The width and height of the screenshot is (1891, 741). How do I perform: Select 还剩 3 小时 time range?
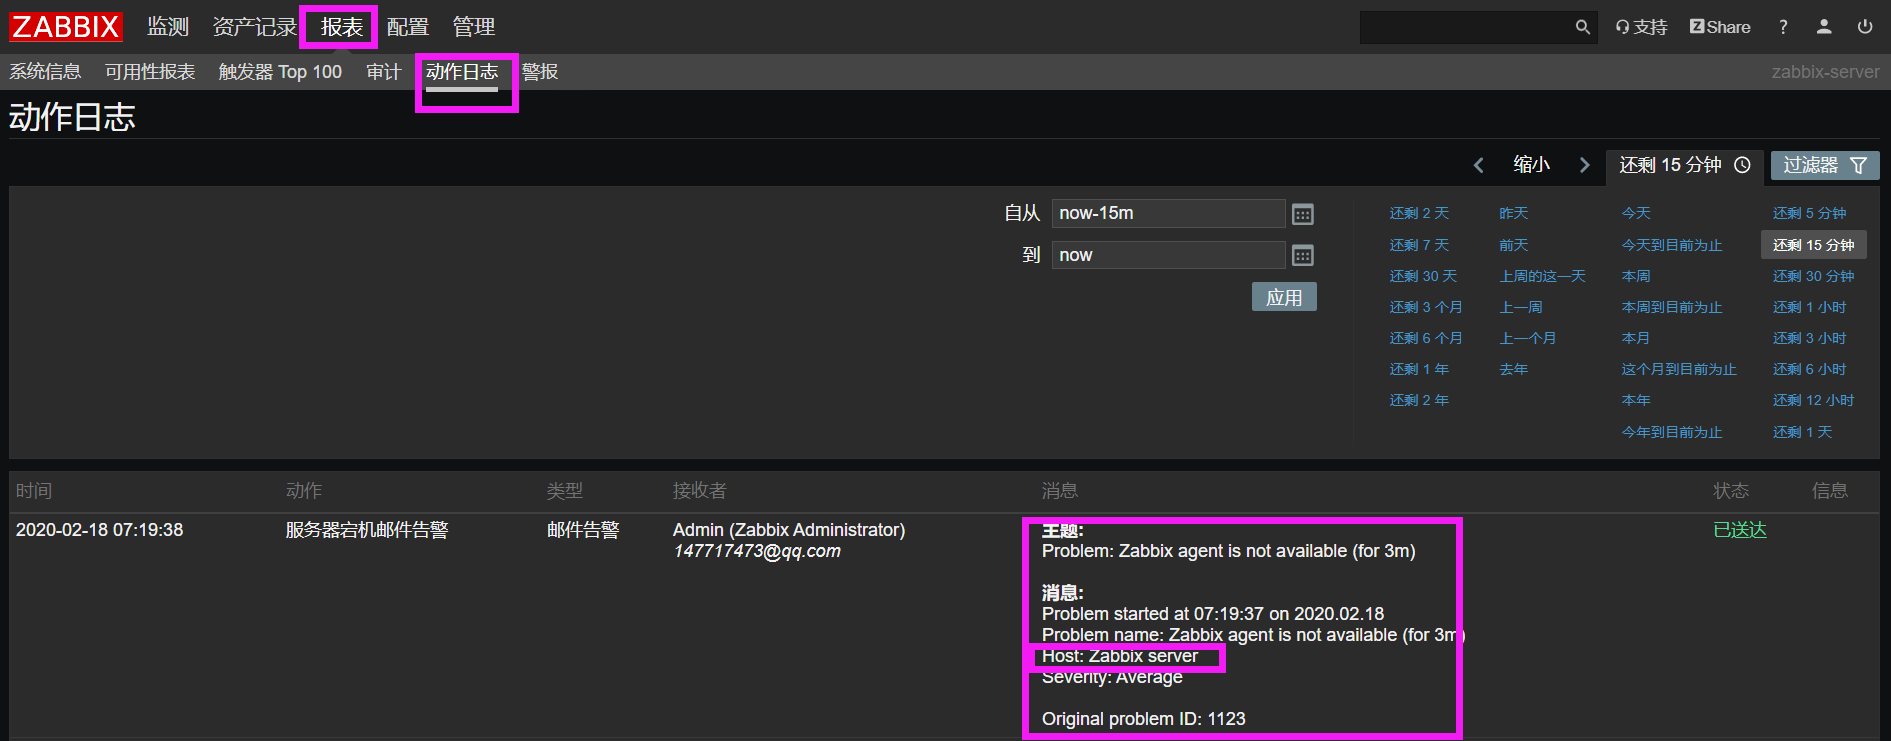[x=1810, y=338]
